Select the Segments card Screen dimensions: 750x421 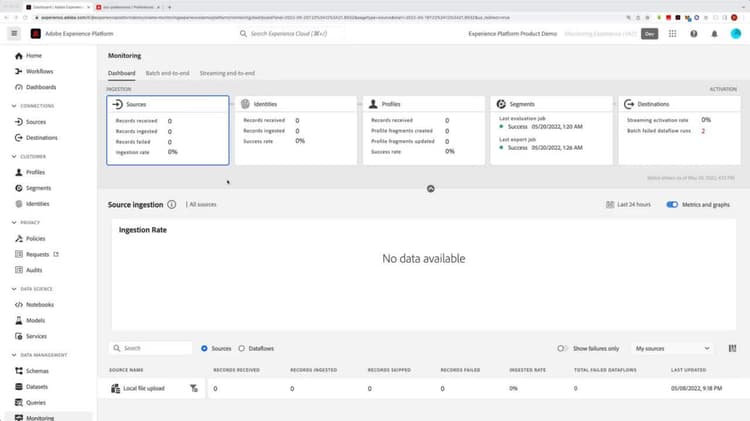[x=551, y=130]
